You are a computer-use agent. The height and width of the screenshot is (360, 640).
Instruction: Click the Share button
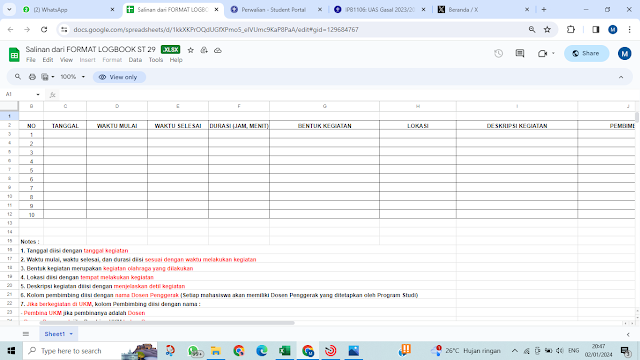coord(587,53)
